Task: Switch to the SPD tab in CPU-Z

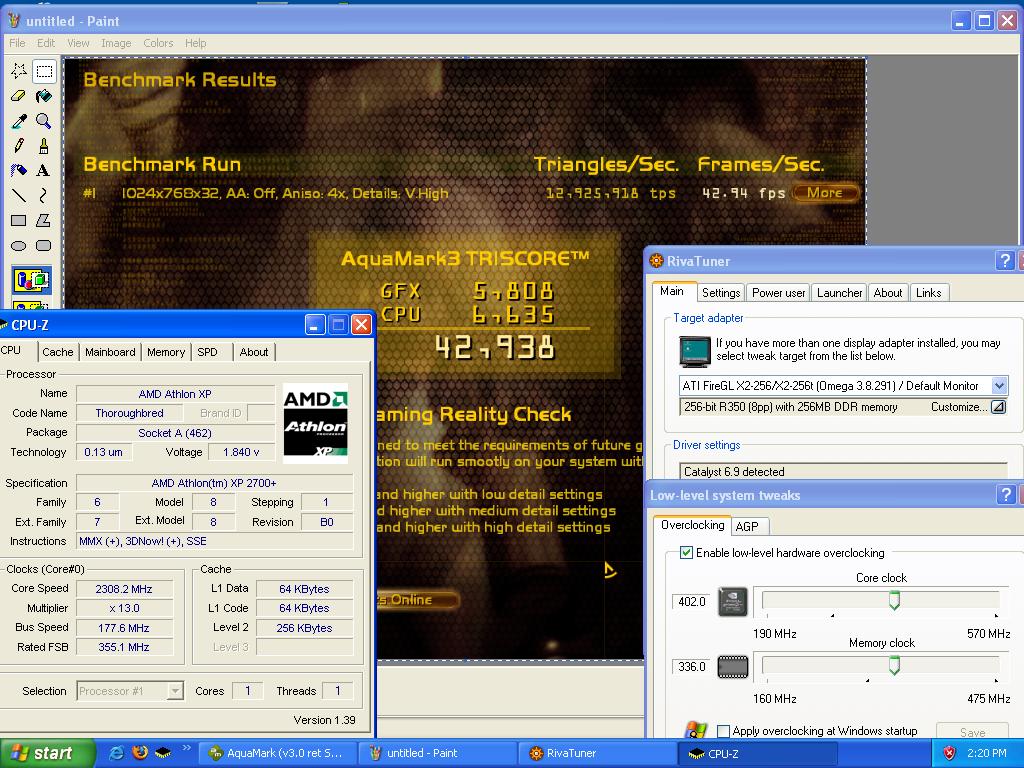Action: click(x=208, y=352)
